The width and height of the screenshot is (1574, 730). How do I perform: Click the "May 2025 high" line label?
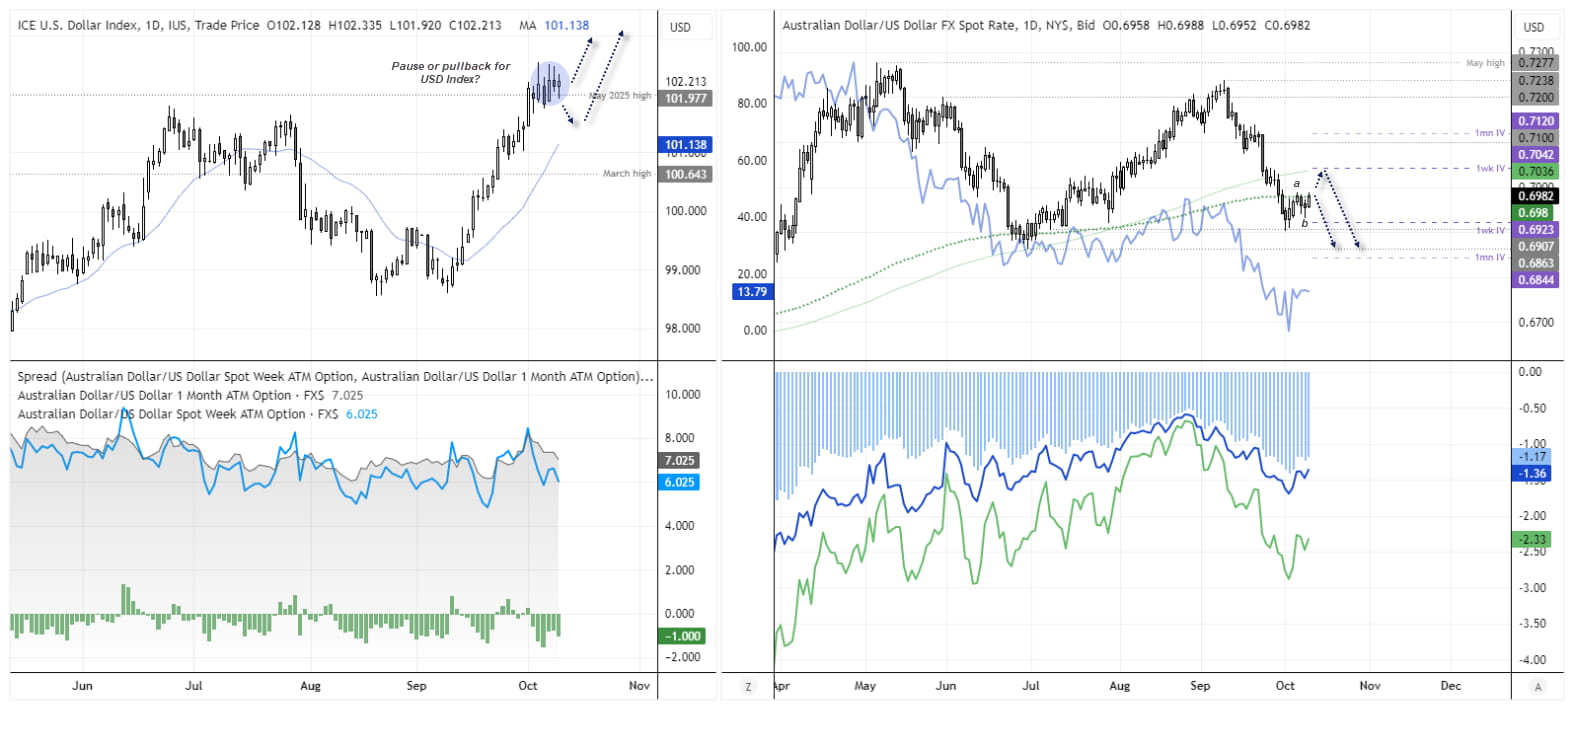pos(620,96)
